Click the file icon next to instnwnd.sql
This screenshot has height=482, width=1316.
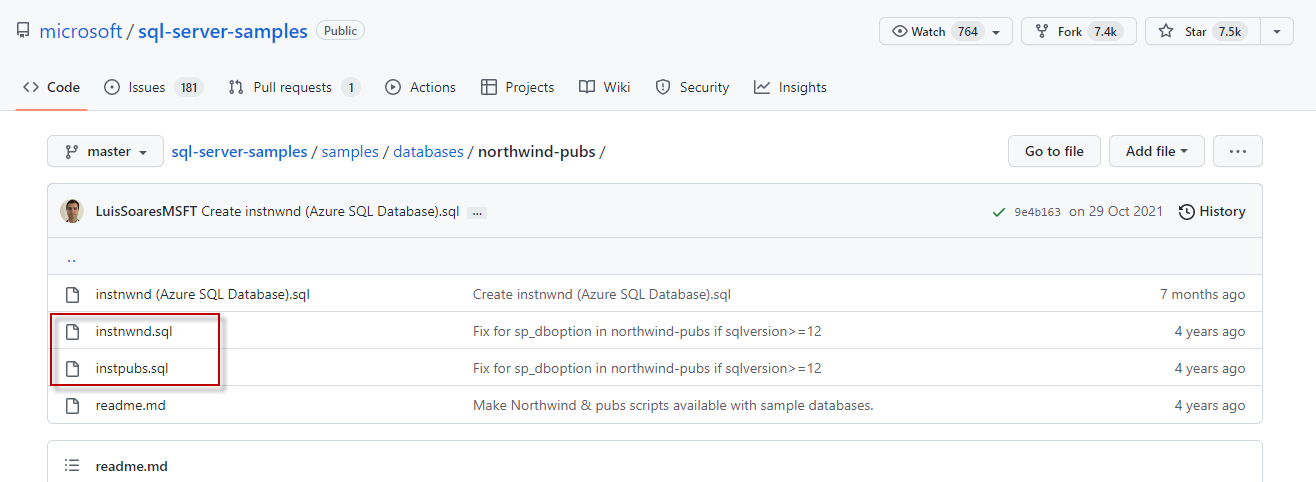[x=72, y=331]
